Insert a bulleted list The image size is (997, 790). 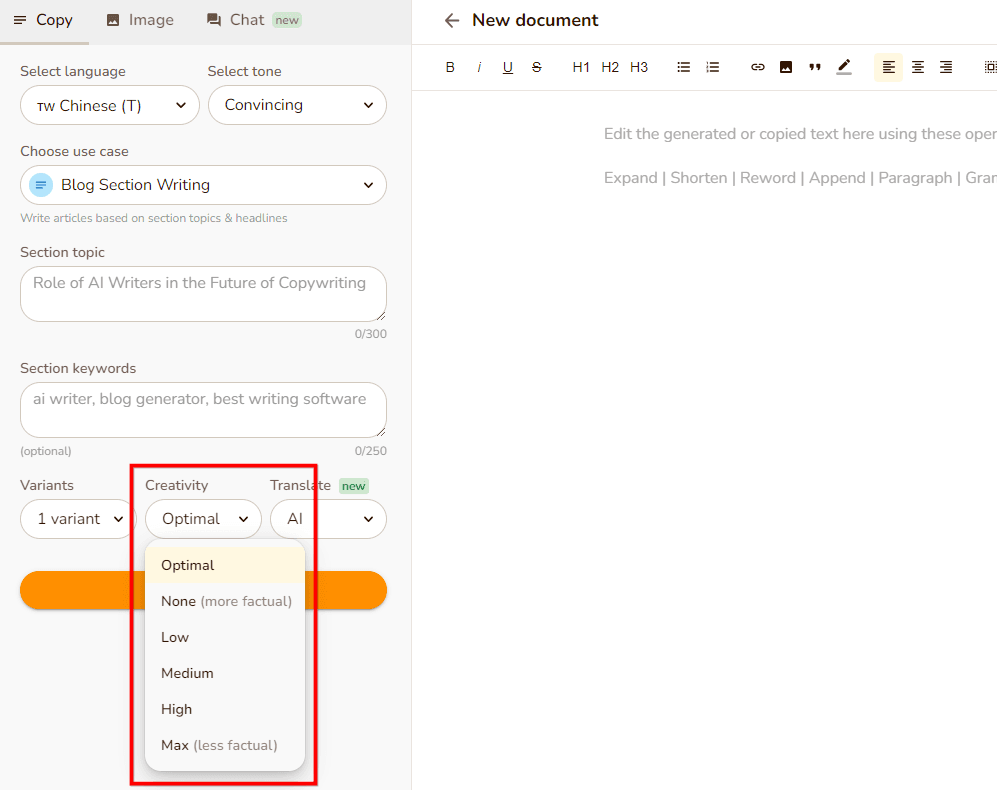click(x=684, y=67)
